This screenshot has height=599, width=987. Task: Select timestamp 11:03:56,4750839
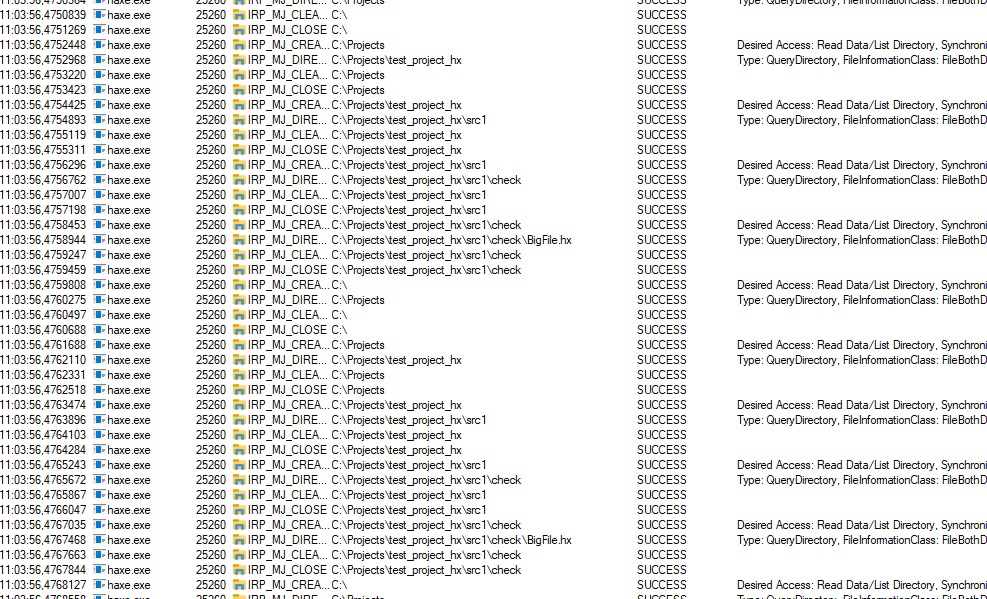[43, 14]
